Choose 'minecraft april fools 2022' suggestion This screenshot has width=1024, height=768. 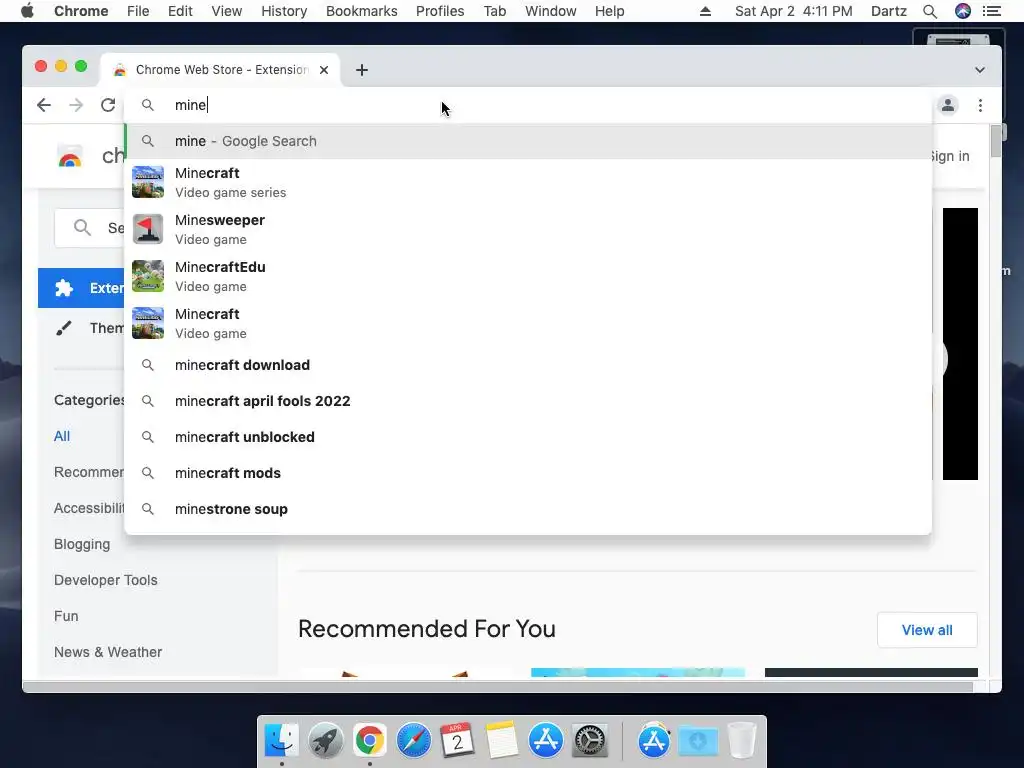pyautogui.click(x=528, y=401)
